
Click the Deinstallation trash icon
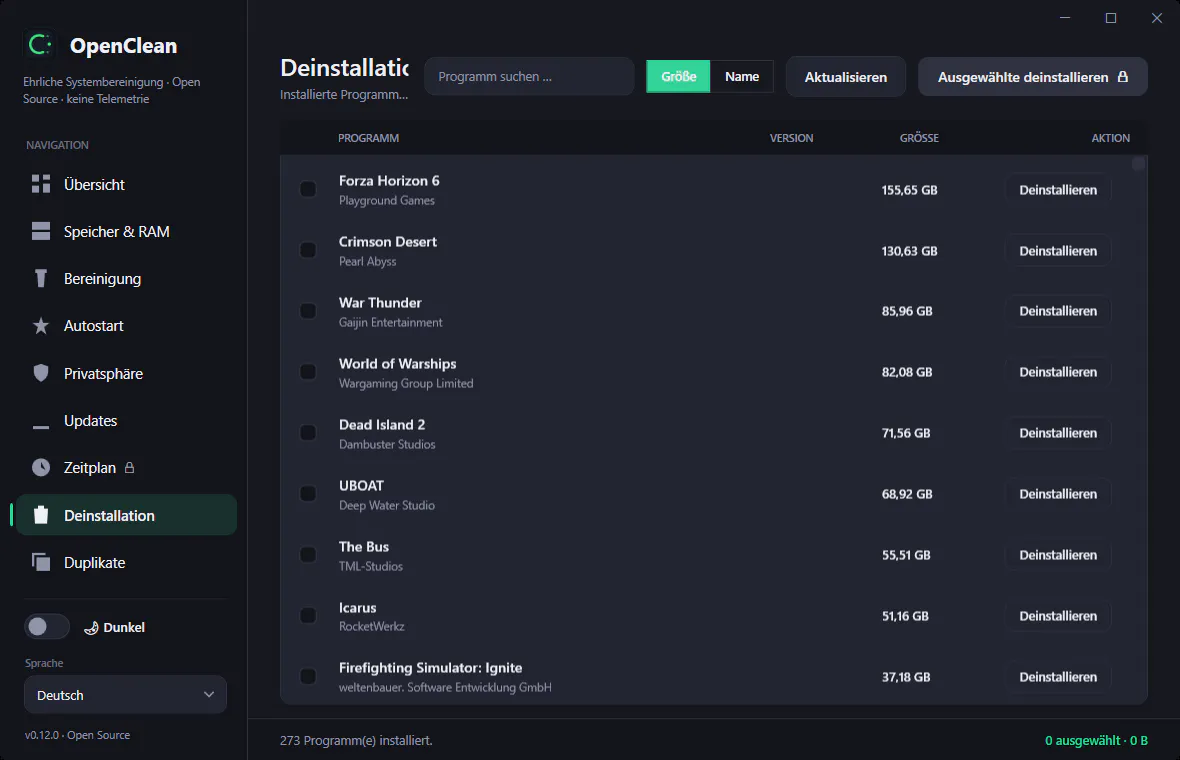tap(41, 515)
